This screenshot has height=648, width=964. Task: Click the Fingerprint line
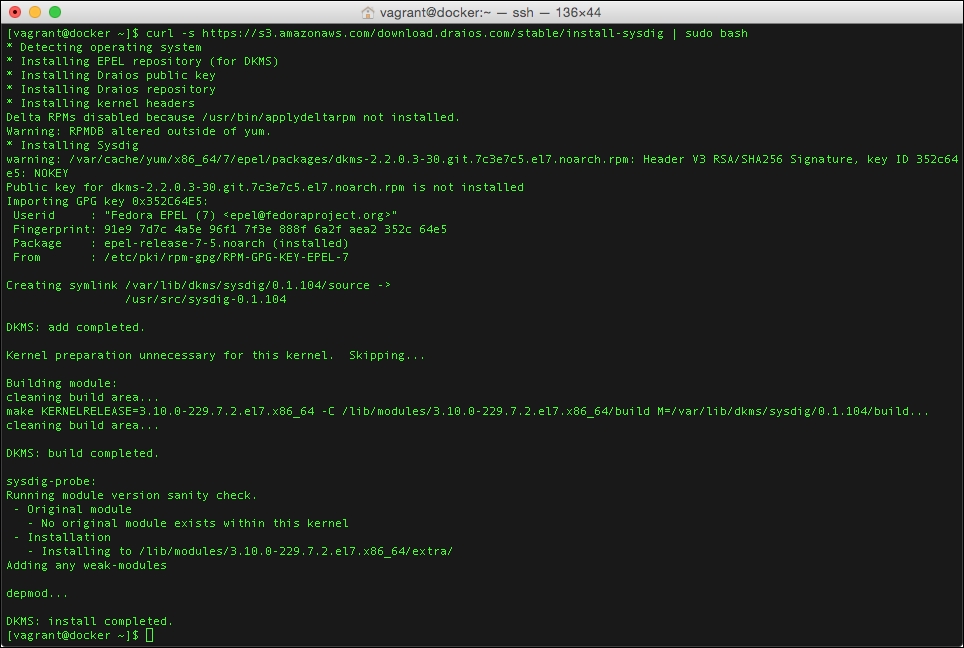tap(230, 229)
